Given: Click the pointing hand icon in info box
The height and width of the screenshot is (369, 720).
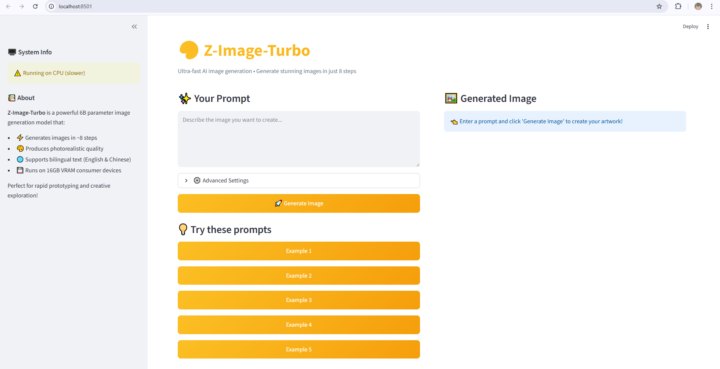Looking at the screenshot, I should pyautogui.click(x=454, y=122).
